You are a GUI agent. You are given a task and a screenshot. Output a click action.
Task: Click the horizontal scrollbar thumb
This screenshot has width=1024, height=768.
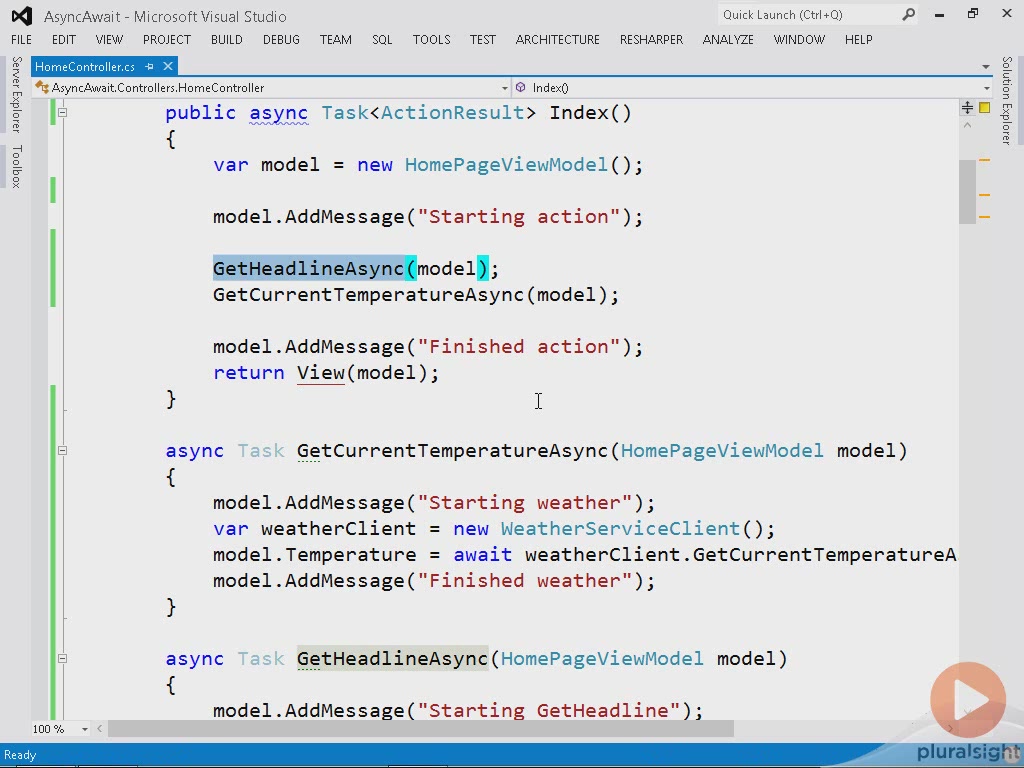click(x=421, y=729)
